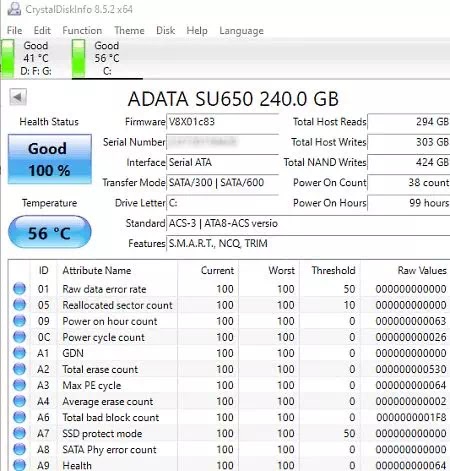450x471 pixels.
Task: Click the Power On Count value 38 count
Action: 409,183
